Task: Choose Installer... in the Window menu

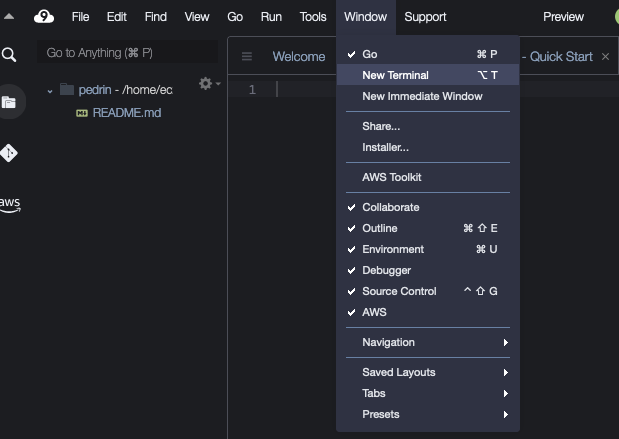Action: pyautogui.click(x=428, y=147)
